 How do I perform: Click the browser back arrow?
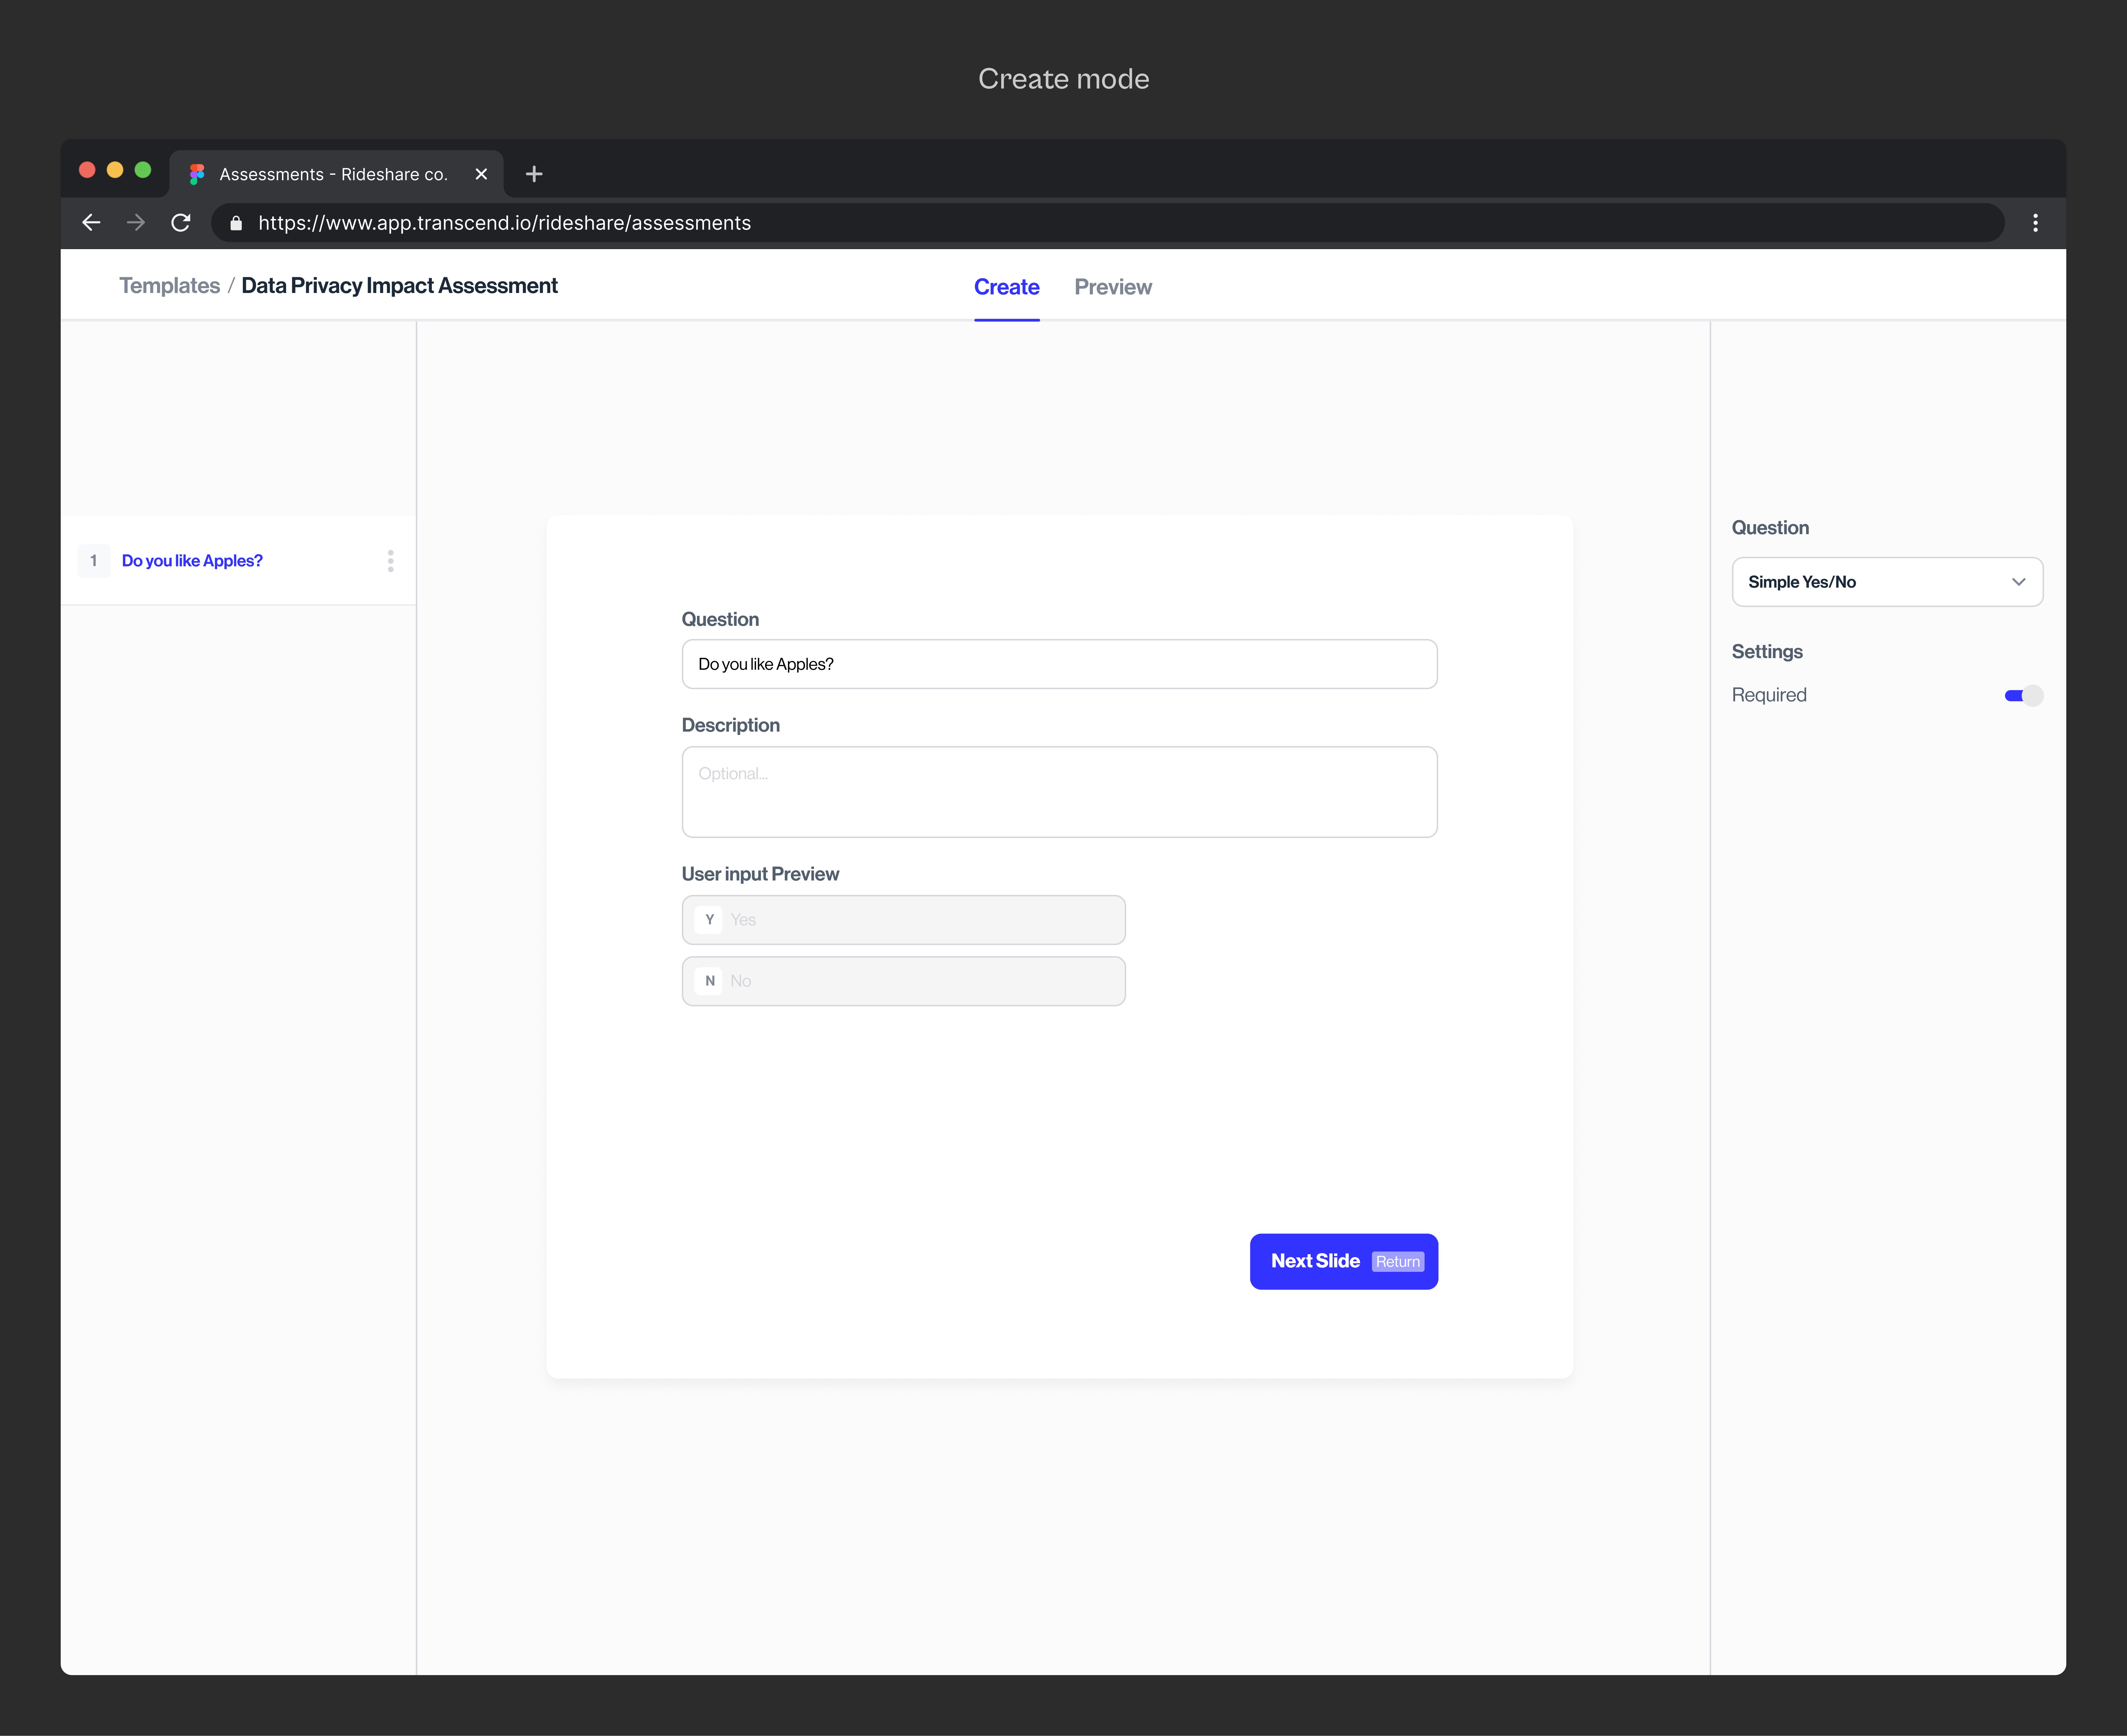point(91,223)
